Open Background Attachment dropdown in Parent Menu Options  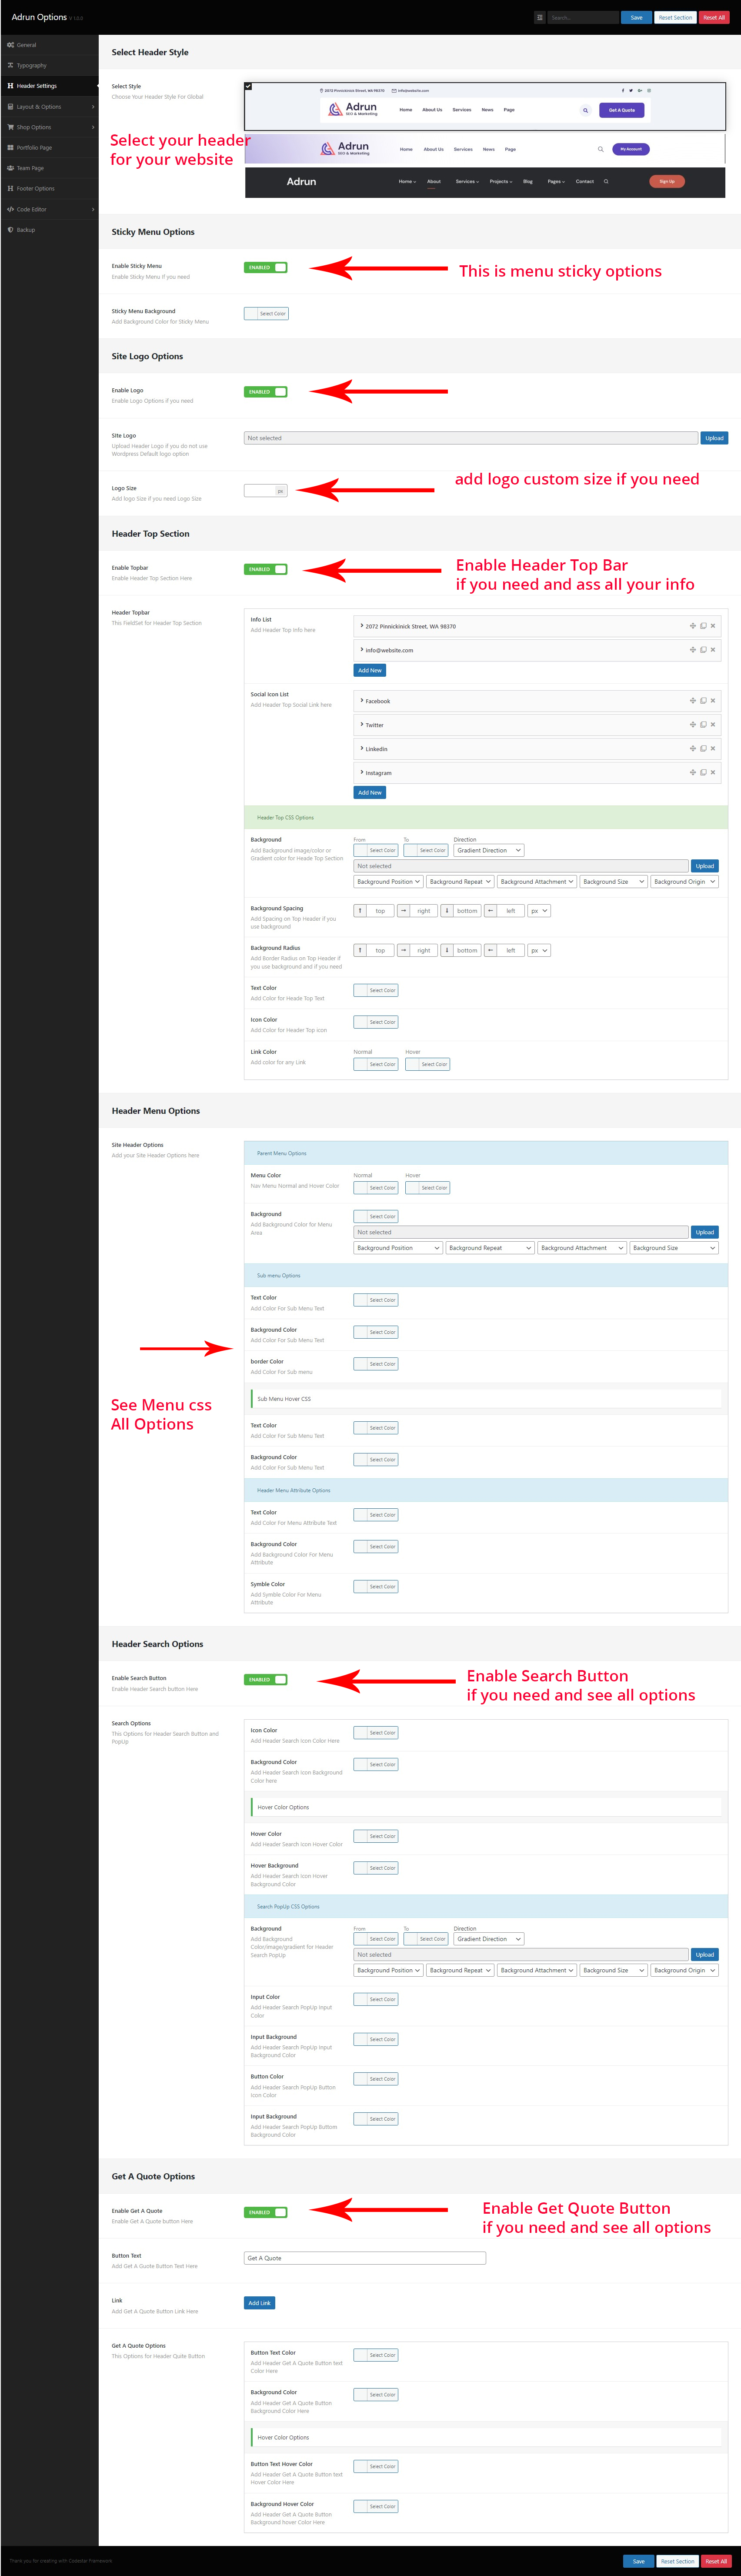point(582,1248)
